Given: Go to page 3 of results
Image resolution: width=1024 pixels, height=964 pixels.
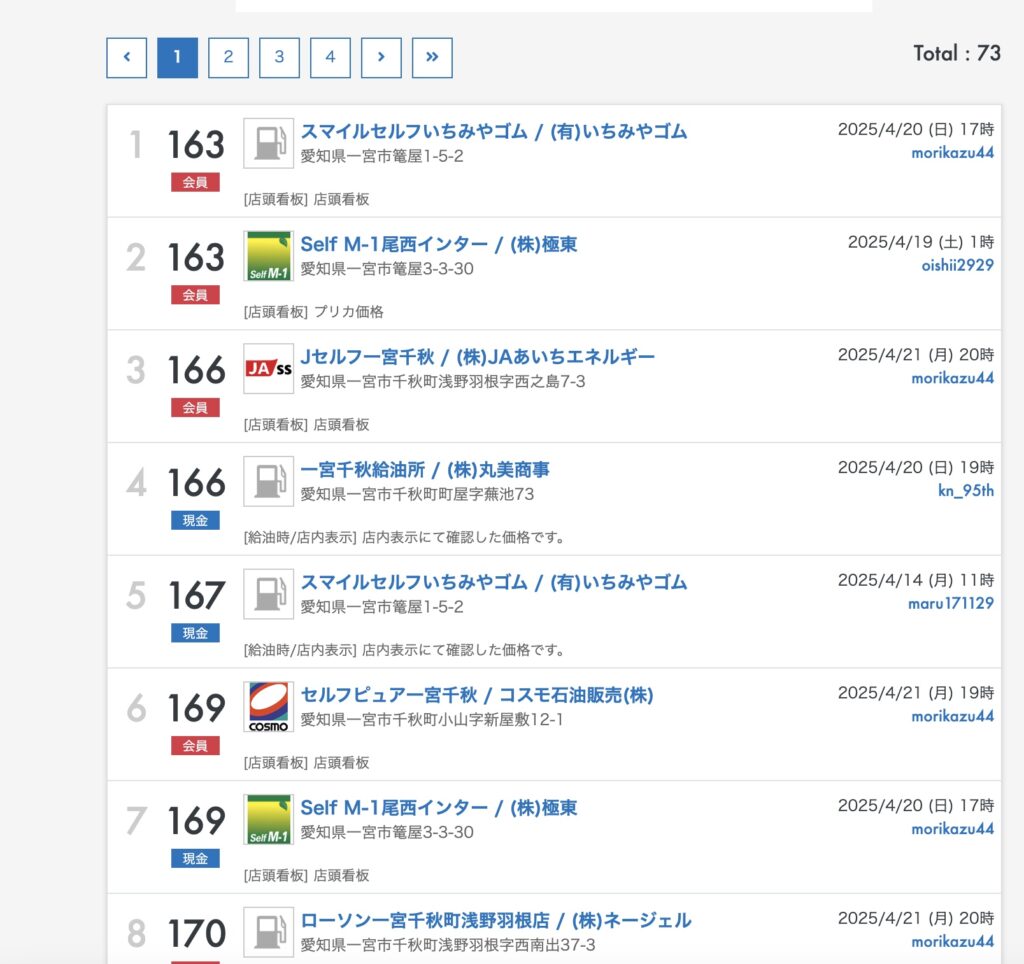Looking at the screenshot, I should tap(280, 57).
